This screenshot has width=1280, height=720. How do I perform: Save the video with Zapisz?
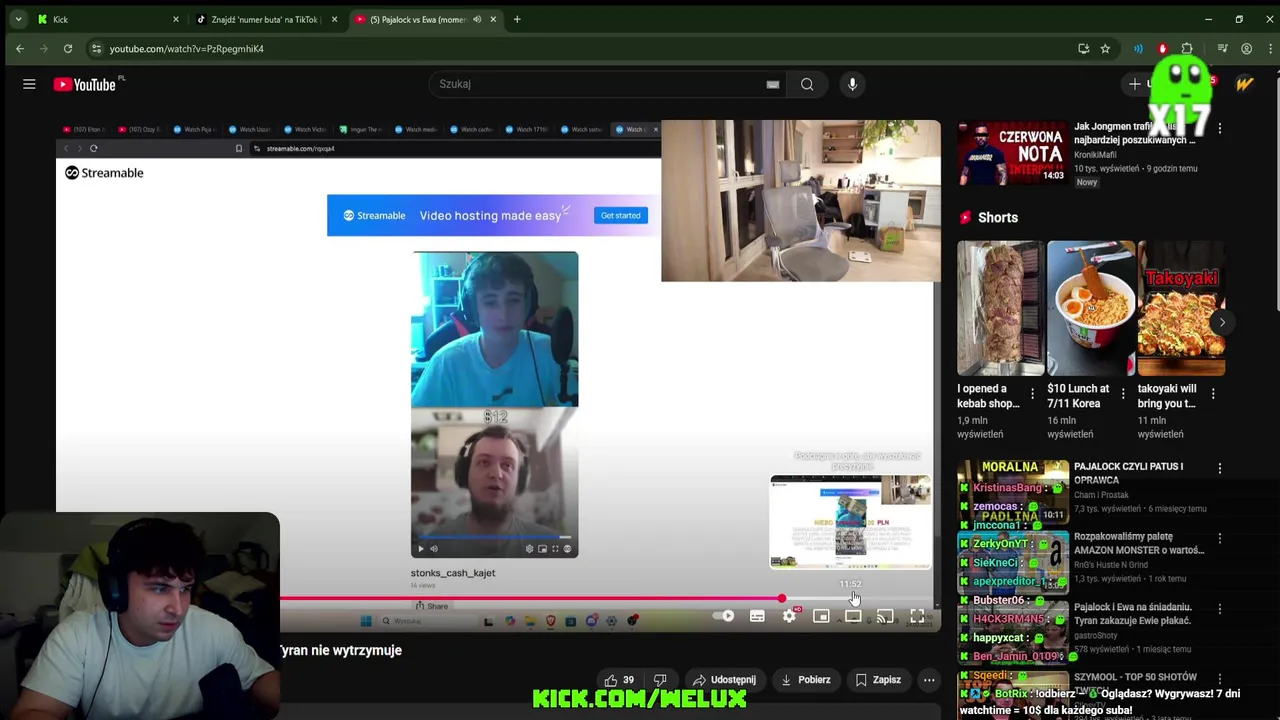coord(877,680)
